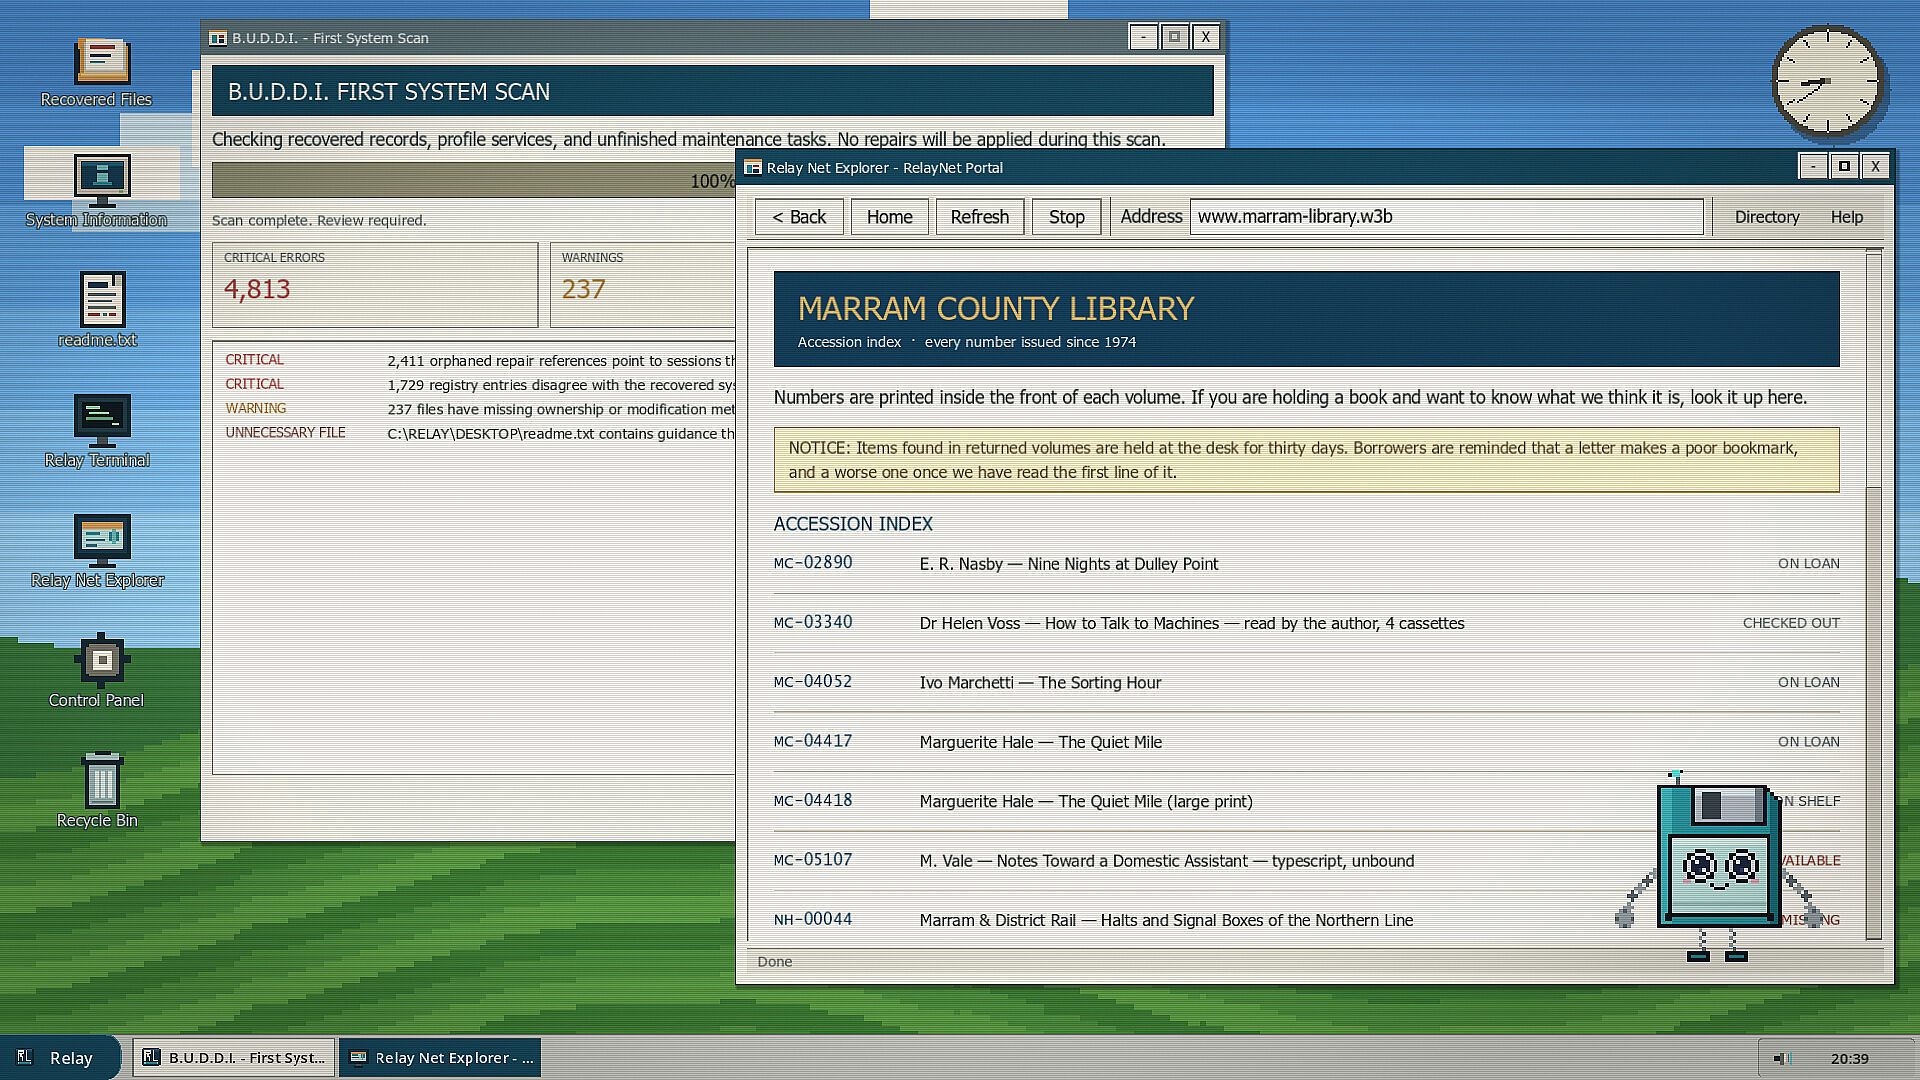
Task: Open the MC-03340 accession entry
Action: [1306, 623]
